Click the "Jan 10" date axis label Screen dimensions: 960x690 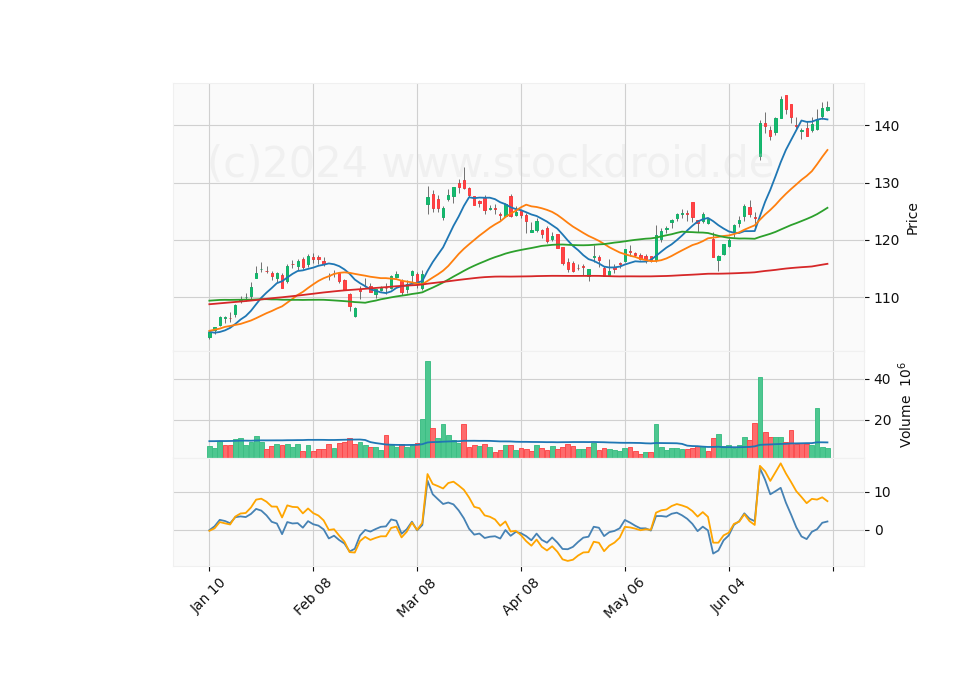[207, 596]
